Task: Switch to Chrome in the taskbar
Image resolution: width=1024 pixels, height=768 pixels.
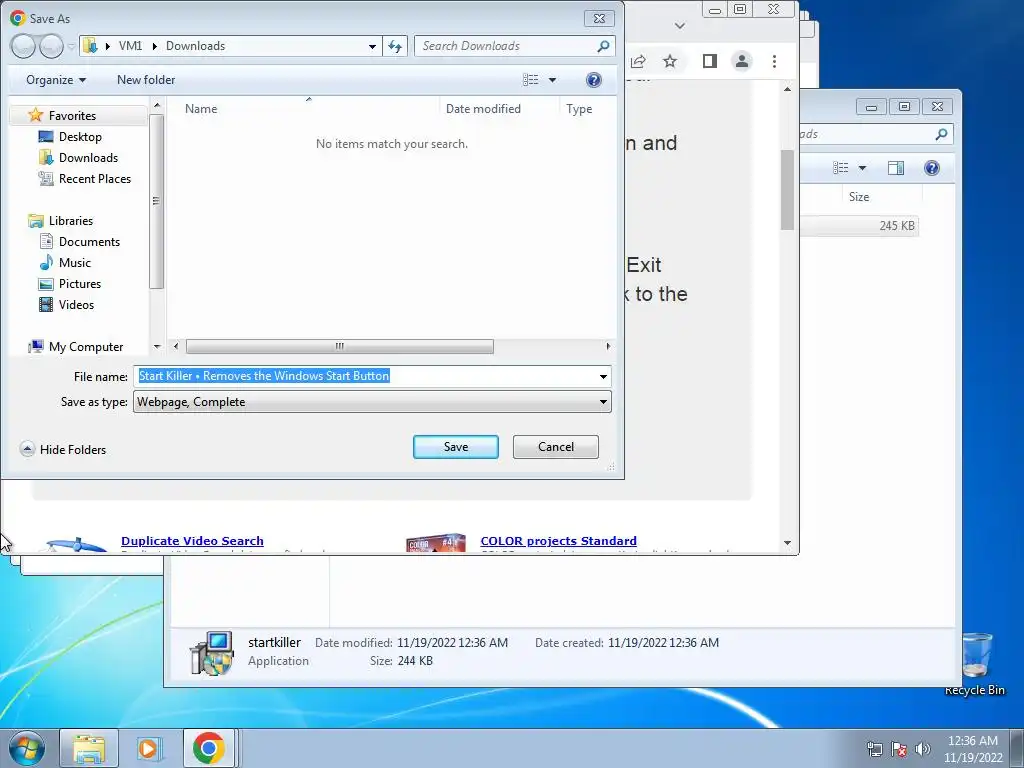Action: [x=209, y=748]
